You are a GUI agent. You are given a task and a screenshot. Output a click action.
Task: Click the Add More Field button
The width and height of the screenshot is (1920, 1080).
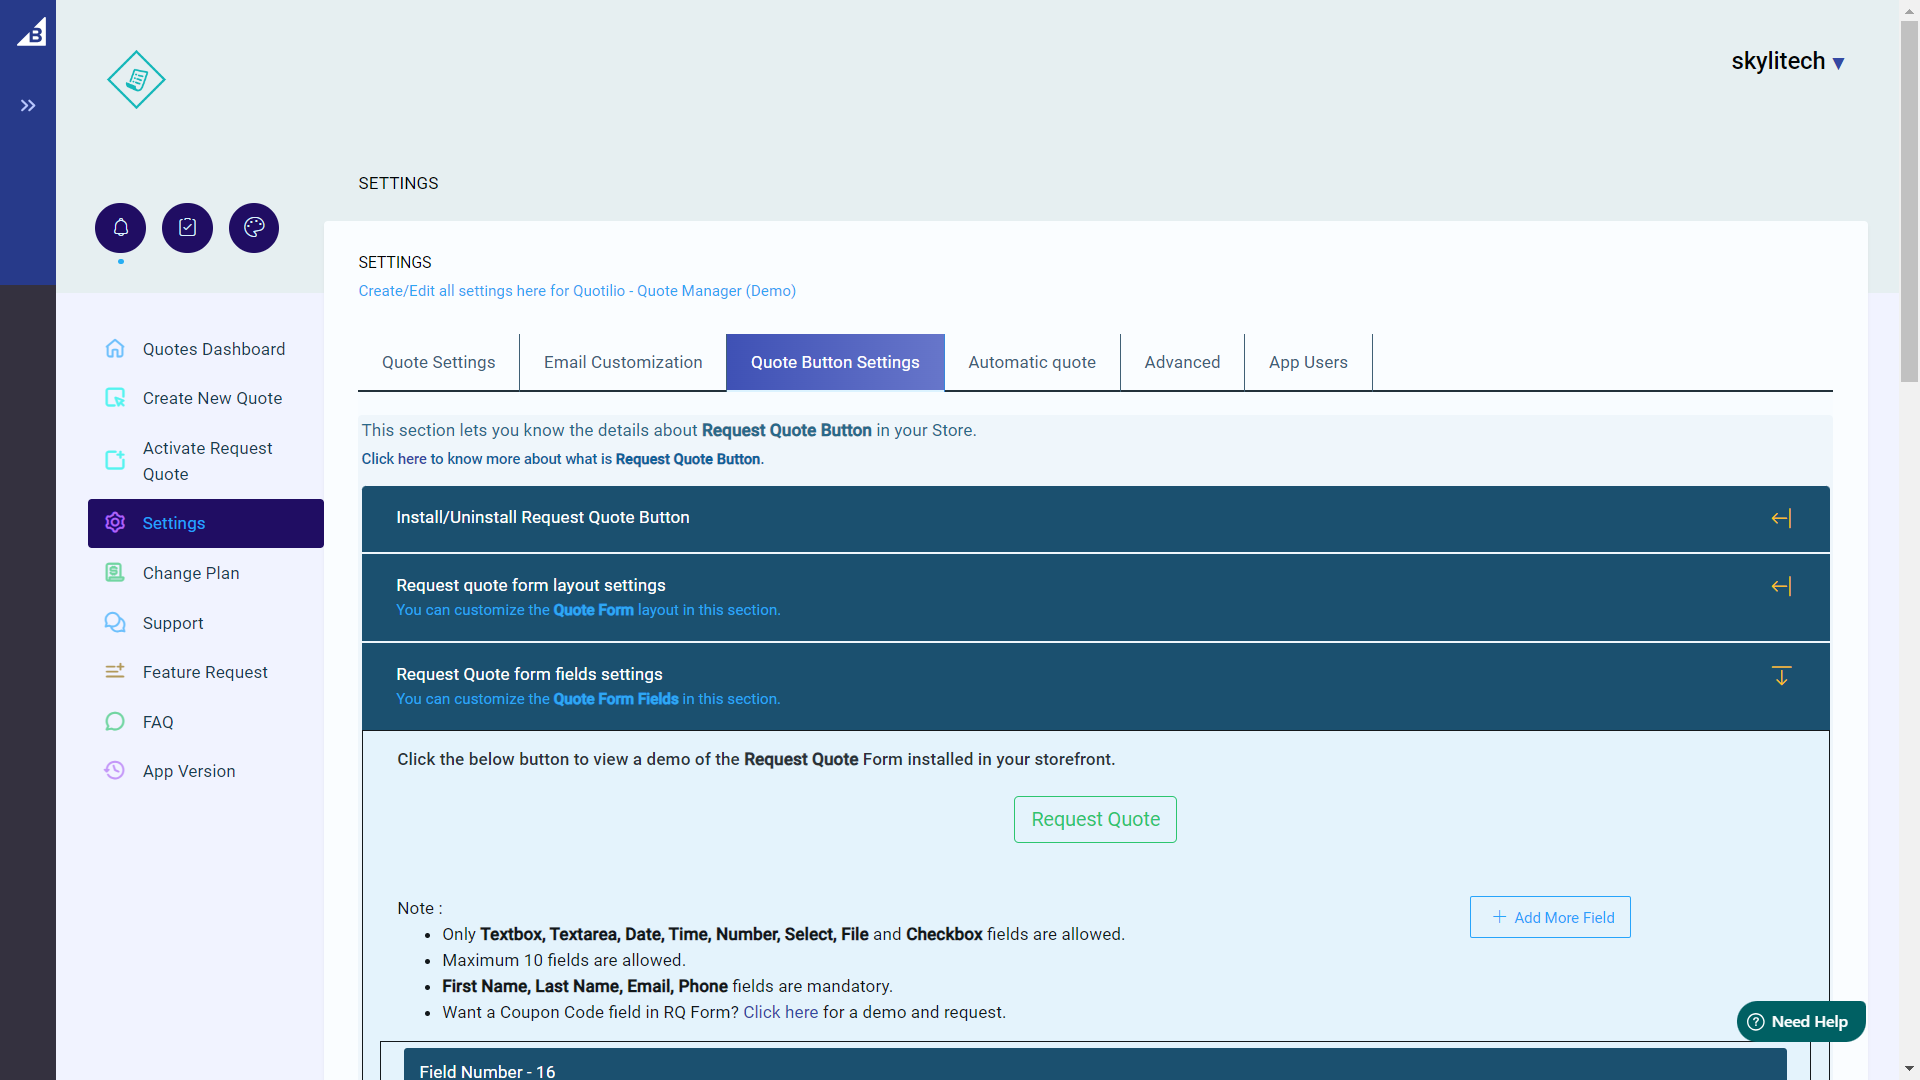[x=1549, y=917]
